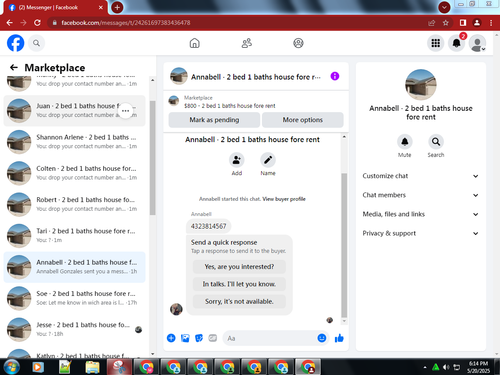Image resolution: width=500 pixels, height=375 pixels.
Task: Attach a photo using image icon
Action: [x=185, y=338]
